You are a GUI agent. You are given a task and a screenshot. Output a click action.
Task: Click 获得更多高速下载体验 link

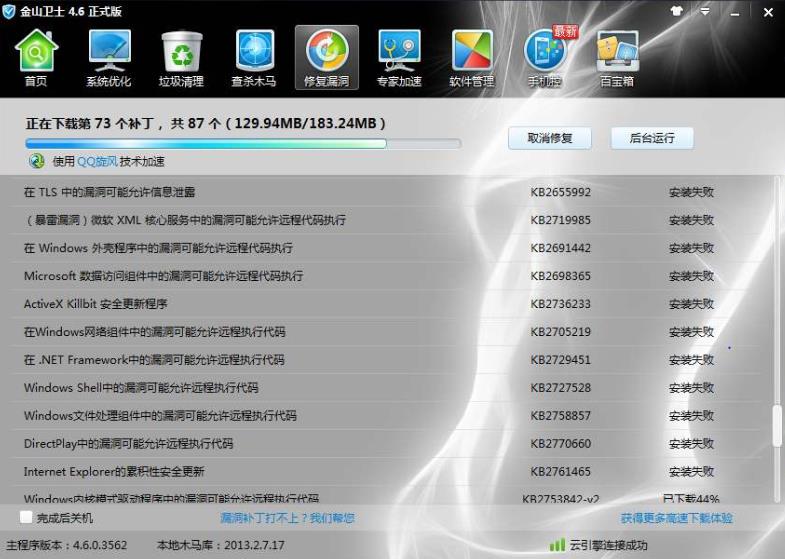[x=676, y=518]
